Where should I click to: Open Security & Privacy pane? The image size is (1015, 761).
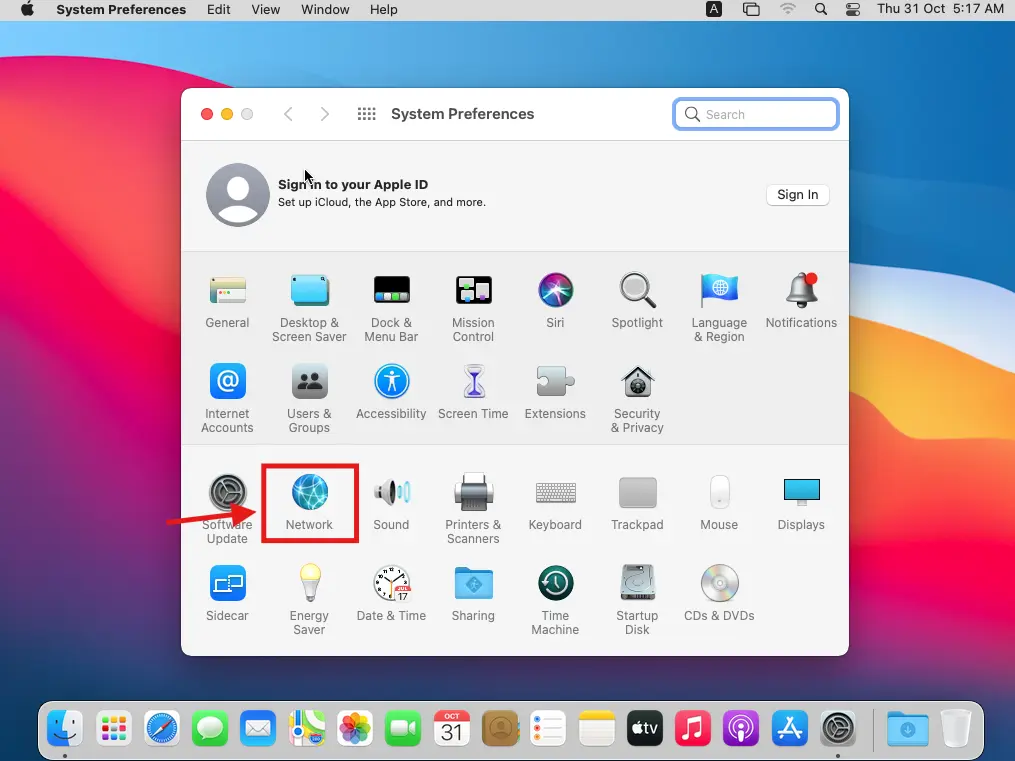(x=638, y=399)
